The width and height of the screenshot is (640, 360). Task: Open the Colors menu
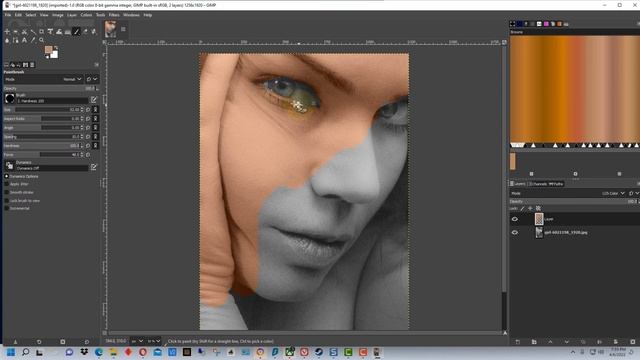click(86, 15)
